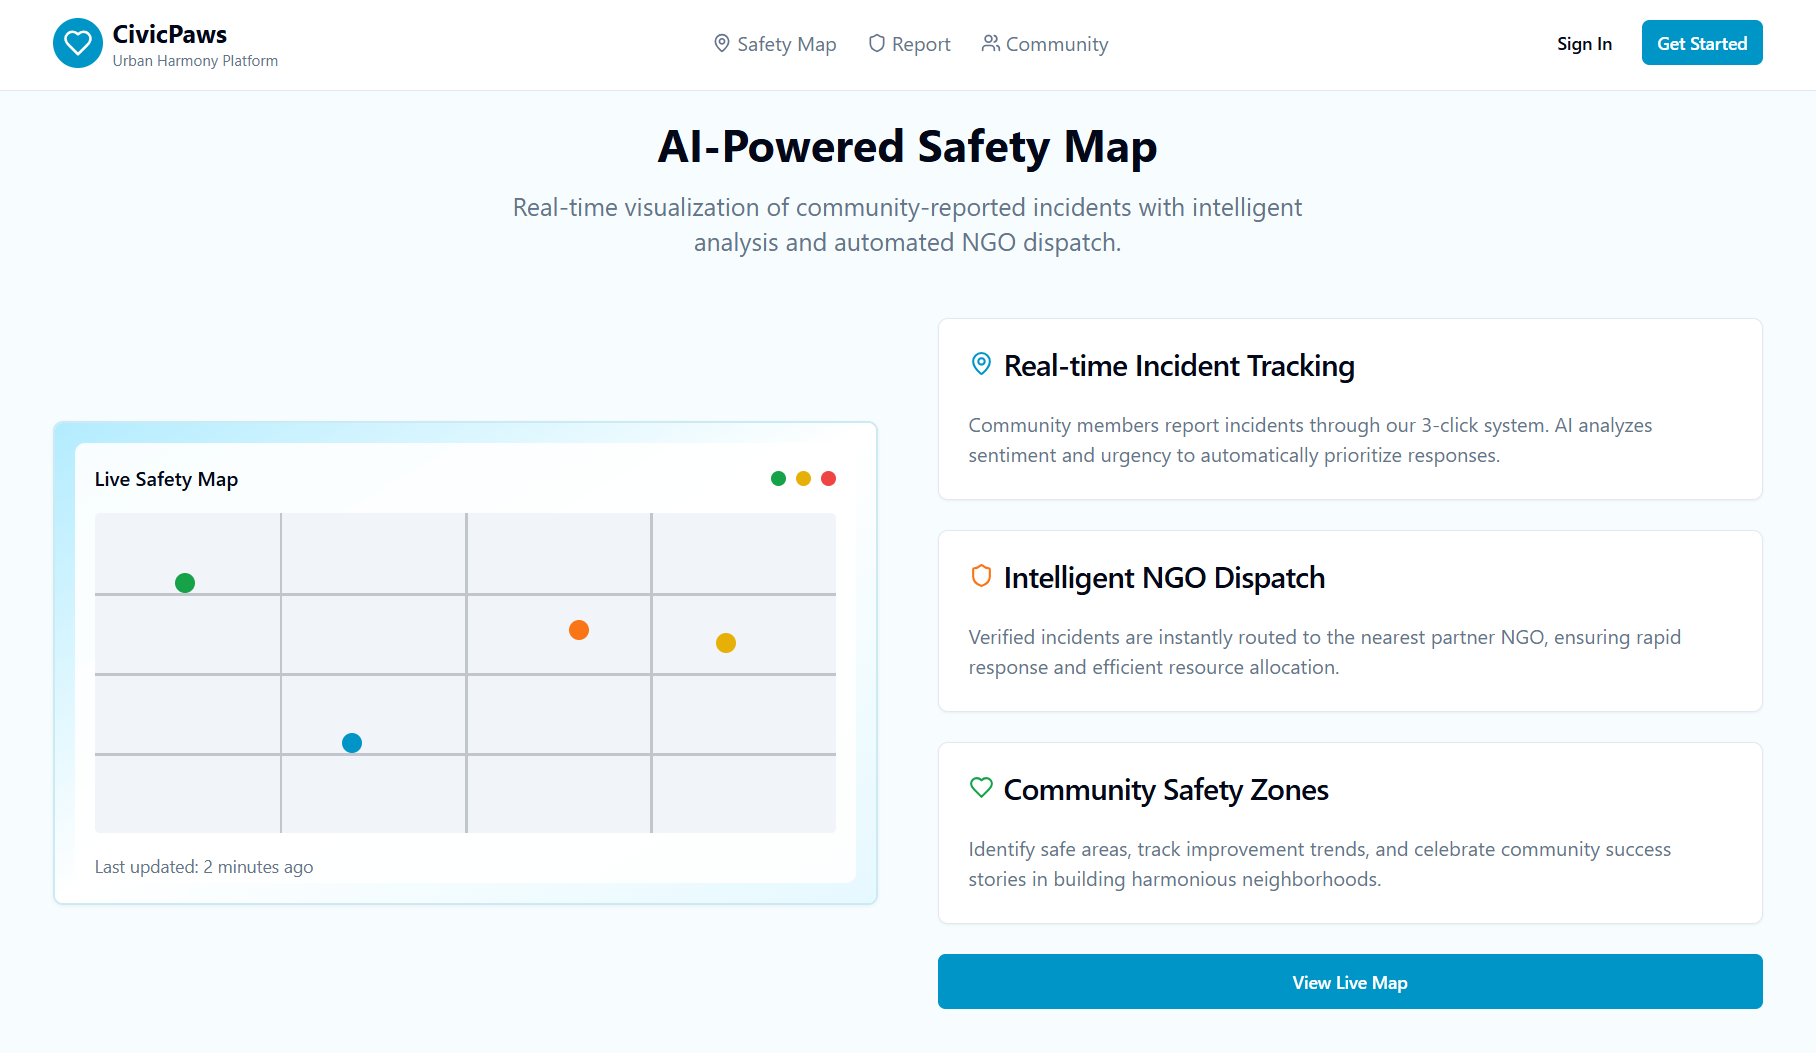This screenshot has height=1053, width=1816.
Task: Click the yellow status dot in the Live Safety Map header
Action: click(803, 478)
